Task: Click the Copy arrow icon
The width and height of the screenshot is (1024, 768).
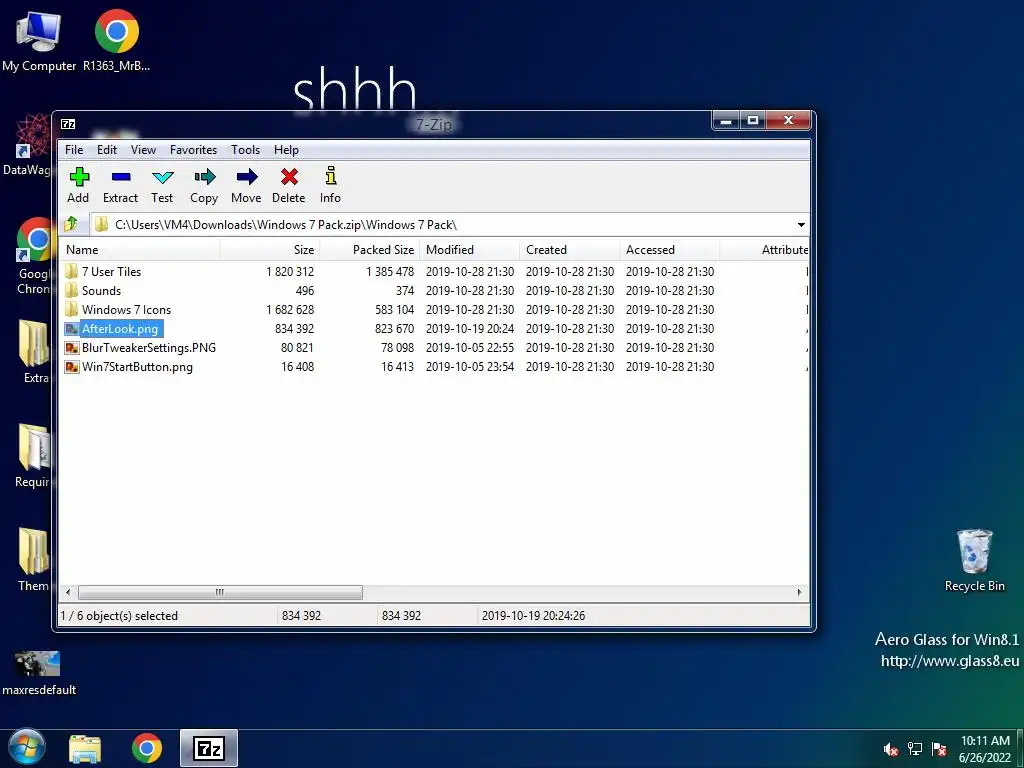Action: pos(204,176)
